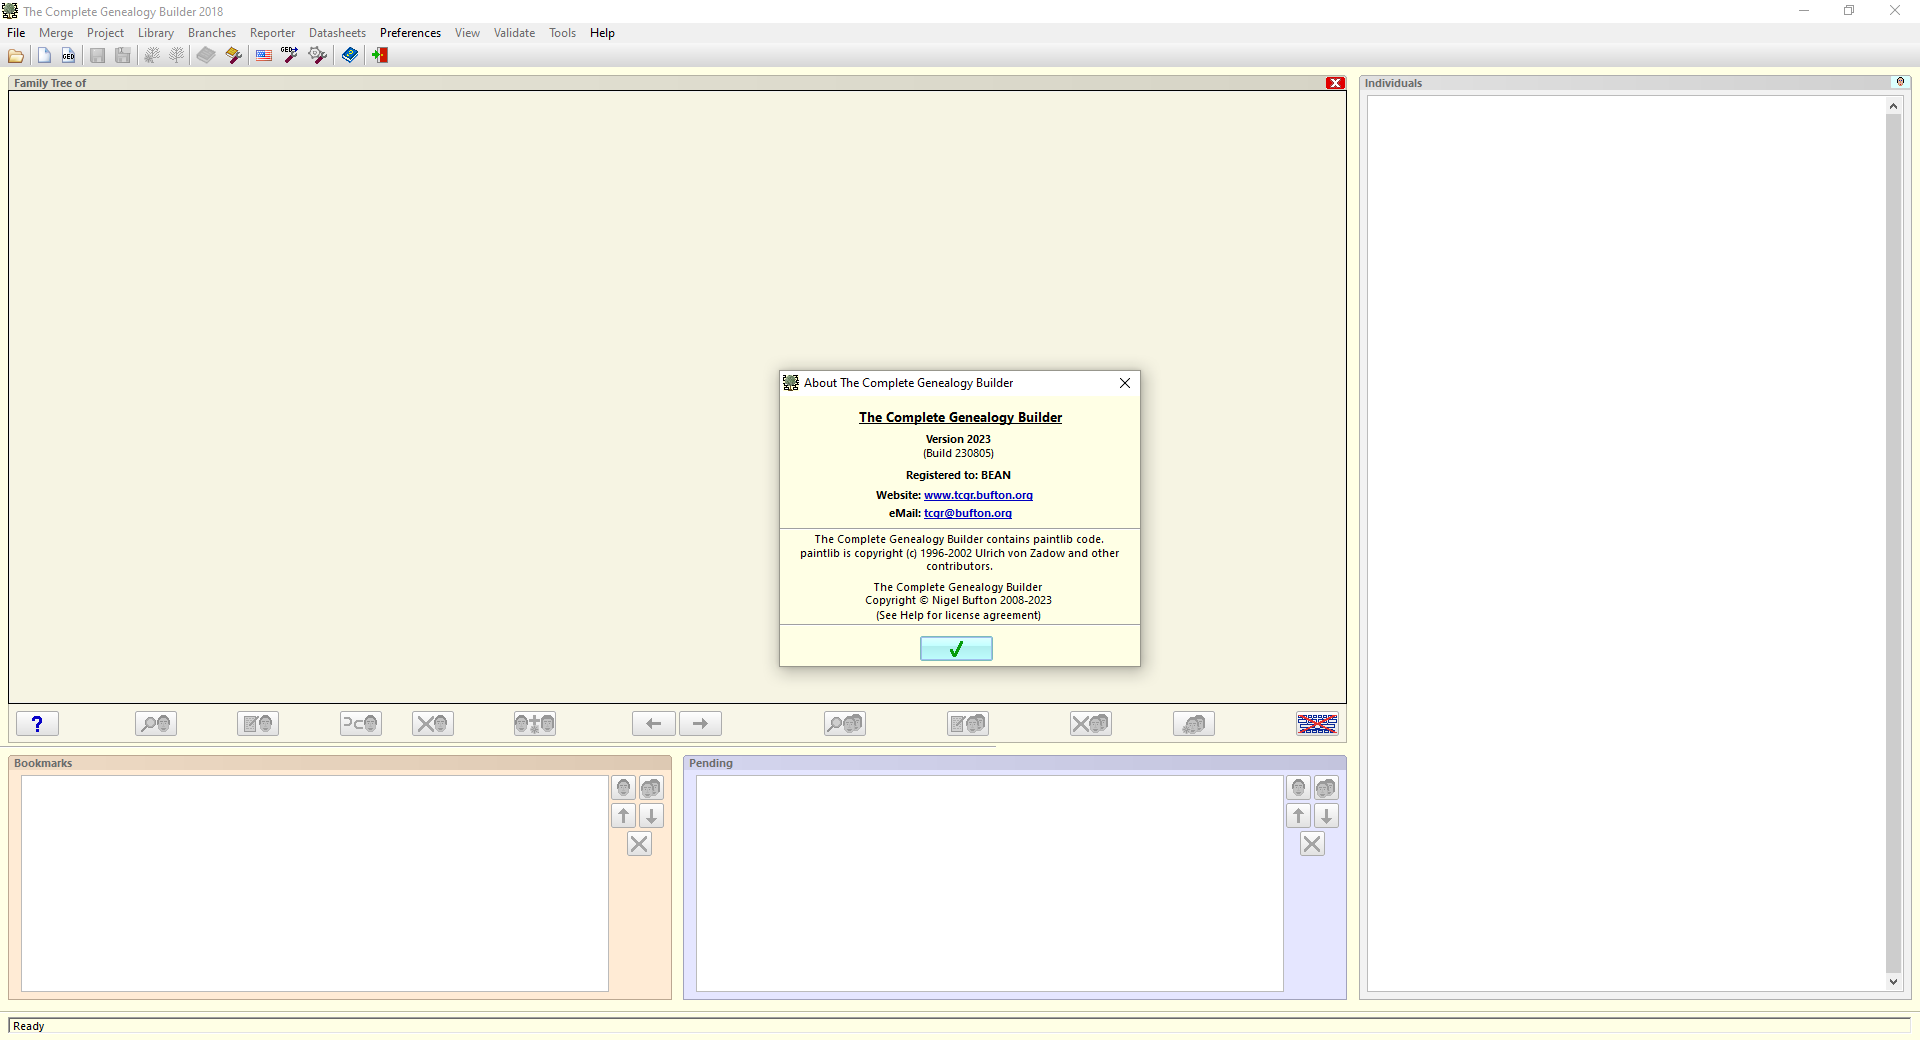This screenshot has width=1920, height=1040.
Task: Click the link individual button
Action: [x=361, y=724]
